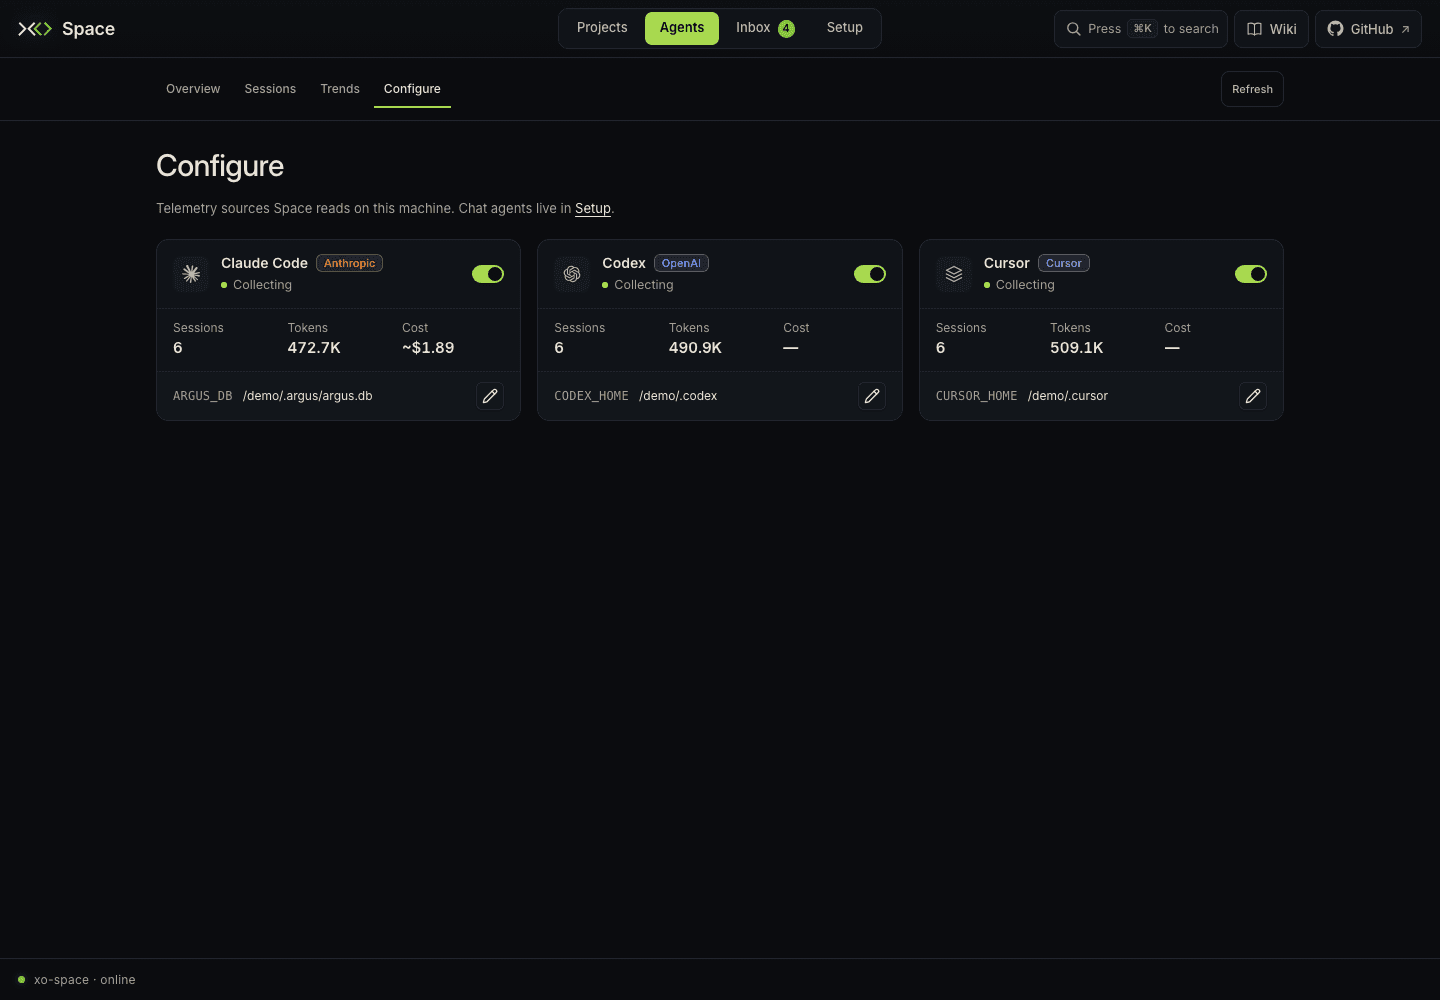Select the Configure sub-tab

point(412,89)
